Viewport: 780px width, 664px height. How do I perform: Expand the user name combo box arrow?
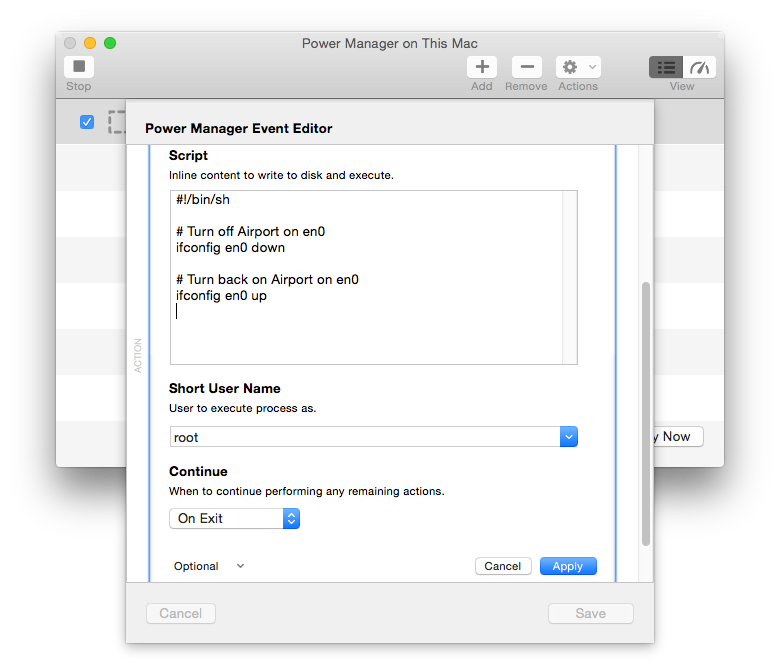pos(569,437)
